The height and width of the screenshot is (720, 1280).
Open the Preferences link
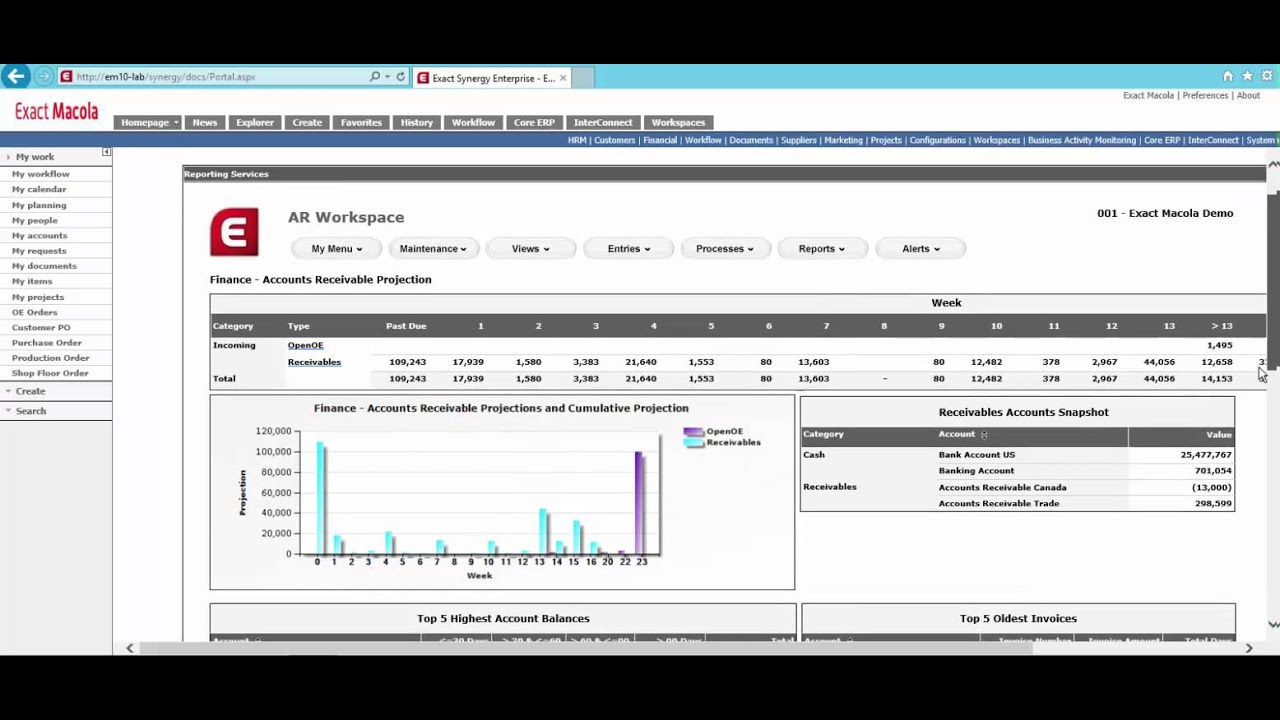[x=1205, y=96]
